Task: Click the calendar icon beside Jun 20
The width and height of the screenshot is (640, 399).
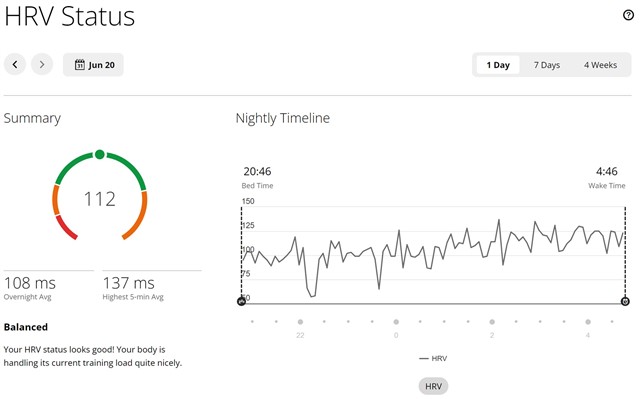Action: coord(80,64)
